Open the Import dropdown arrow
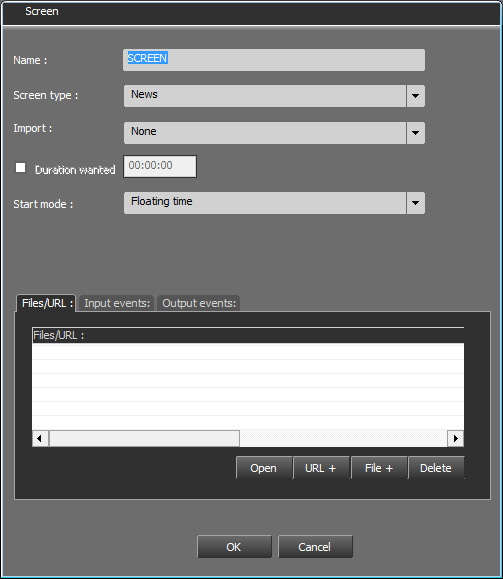This screenshot has height=579, width=503. tap(415, 133)
